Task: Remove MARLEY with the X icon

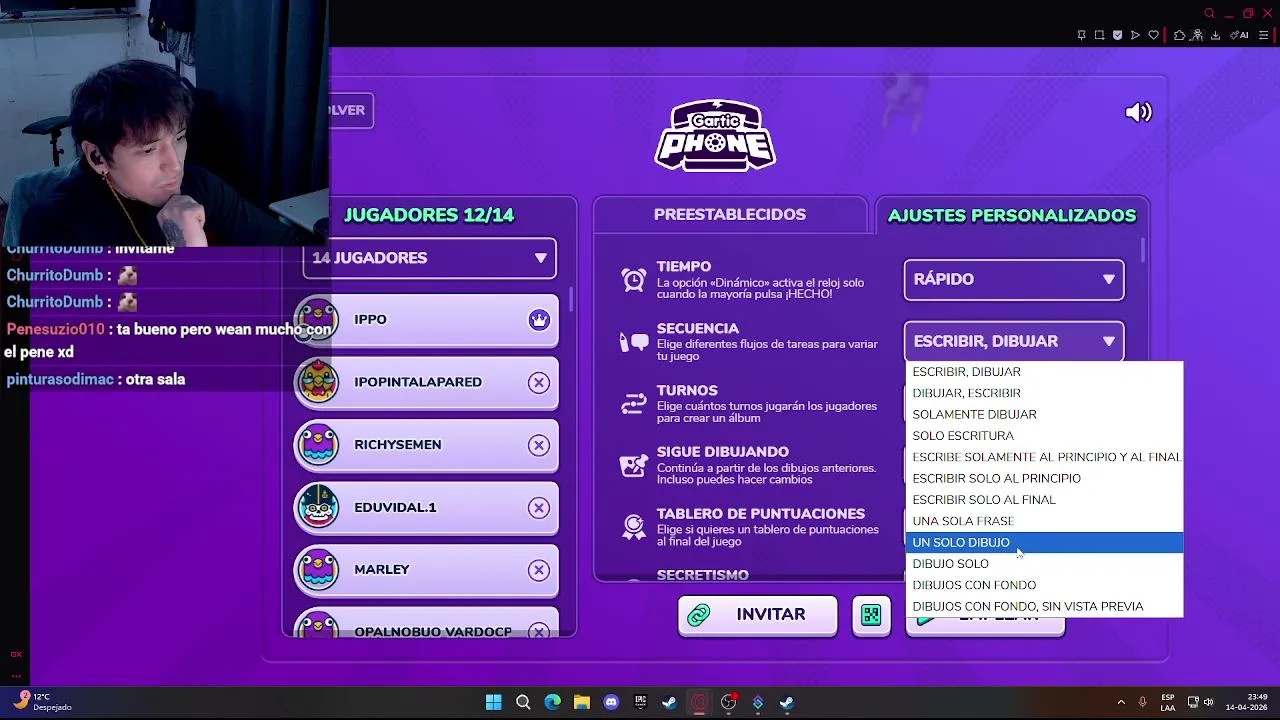Action: (539, 570)
